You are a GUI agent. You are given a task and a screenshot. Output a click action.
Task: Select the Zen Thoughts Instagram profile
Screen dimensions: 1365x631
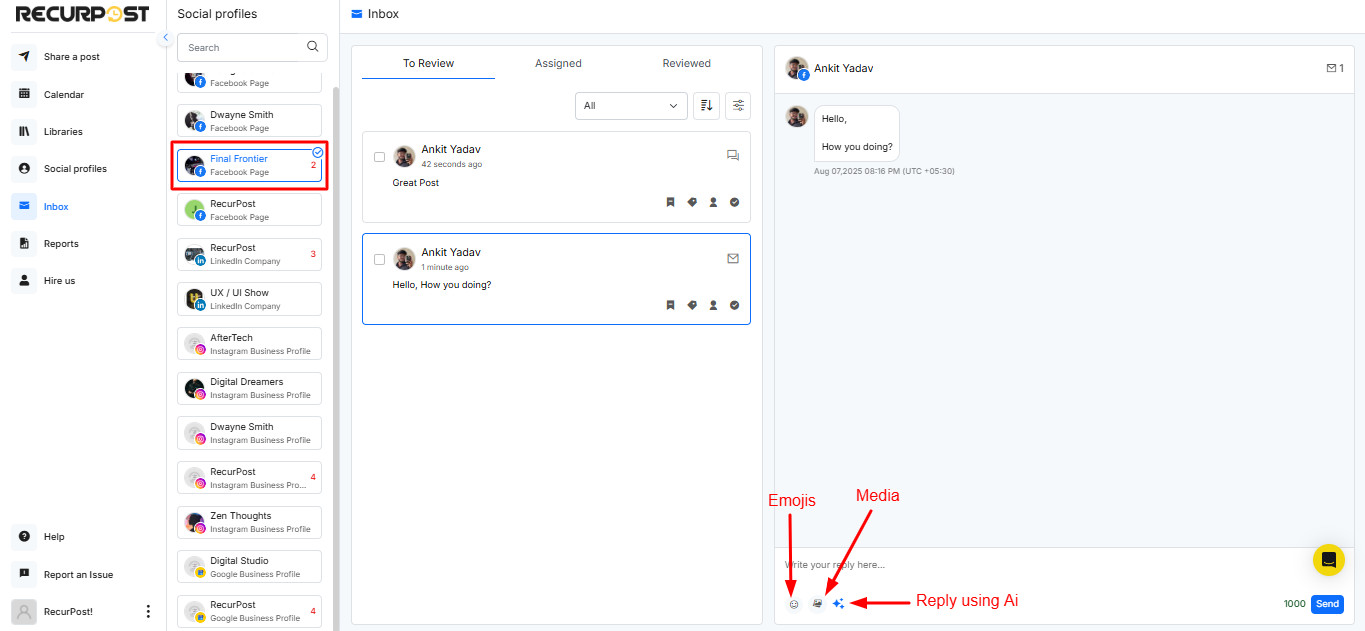tap(249, 522)
